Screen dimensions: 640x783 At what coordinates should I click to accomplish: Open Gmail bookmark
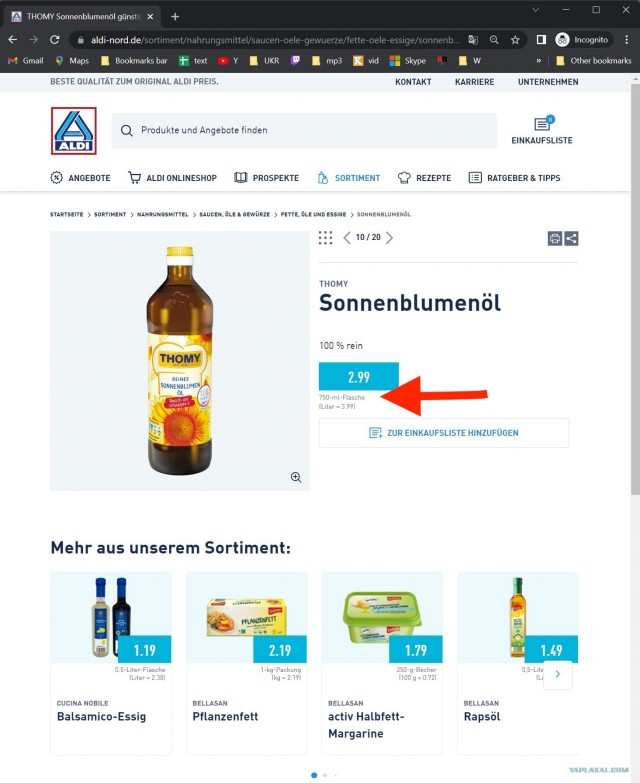26,60
